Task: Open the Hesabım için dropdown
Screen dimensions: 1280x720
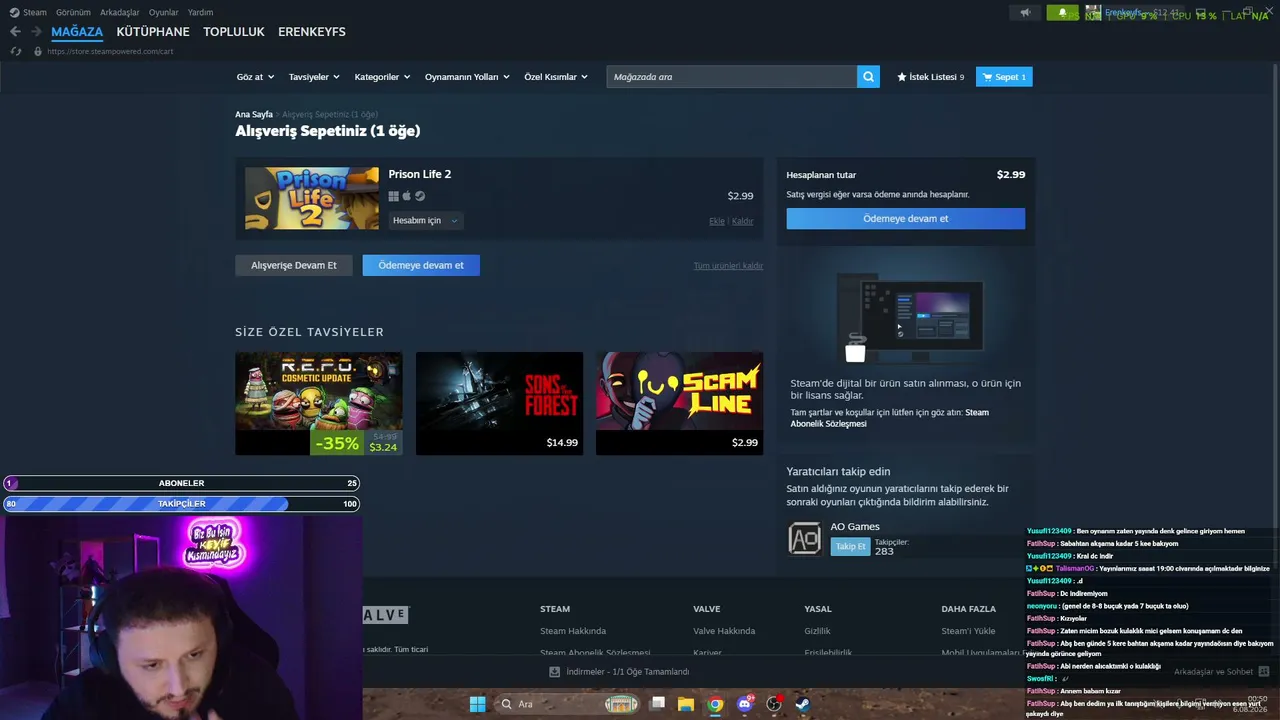Action: tap(426, 221)
